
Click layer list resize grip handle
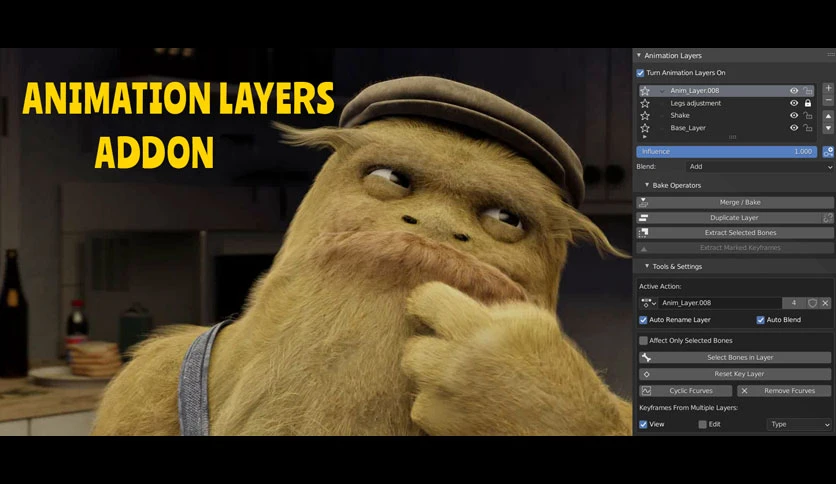[x=733, y=137]
